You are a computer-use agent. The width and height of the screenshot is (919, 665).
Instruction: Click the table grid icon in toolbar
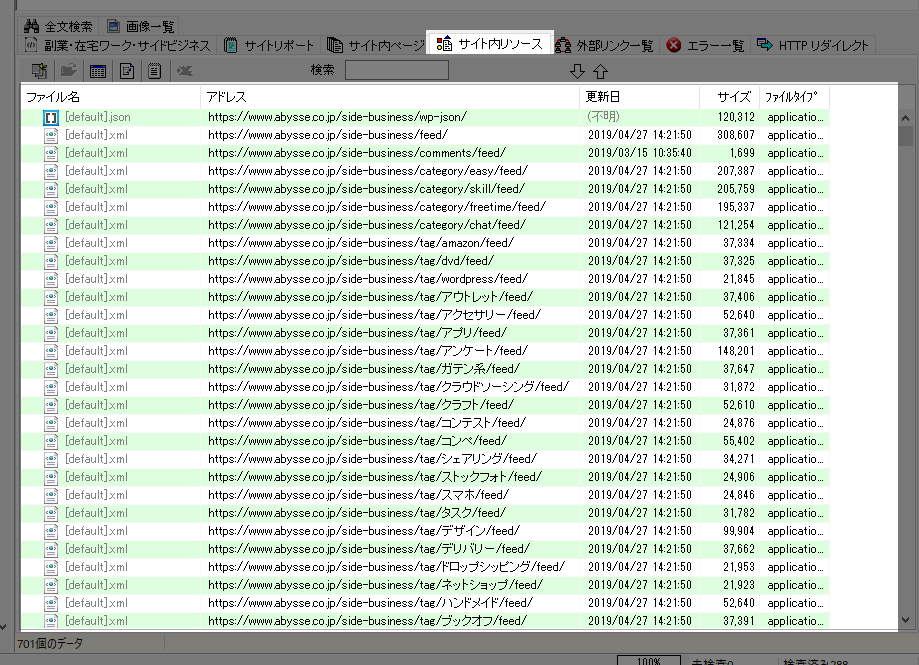click(x=98, y=71)
